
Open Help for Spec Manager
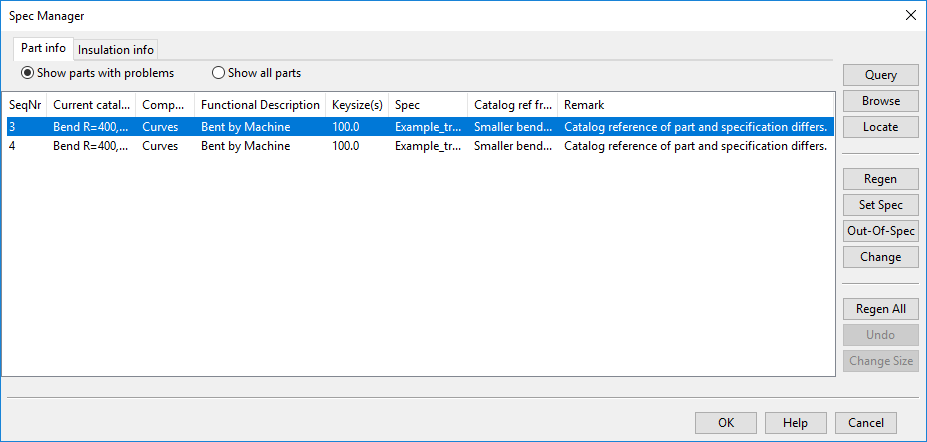coord(795,423)
